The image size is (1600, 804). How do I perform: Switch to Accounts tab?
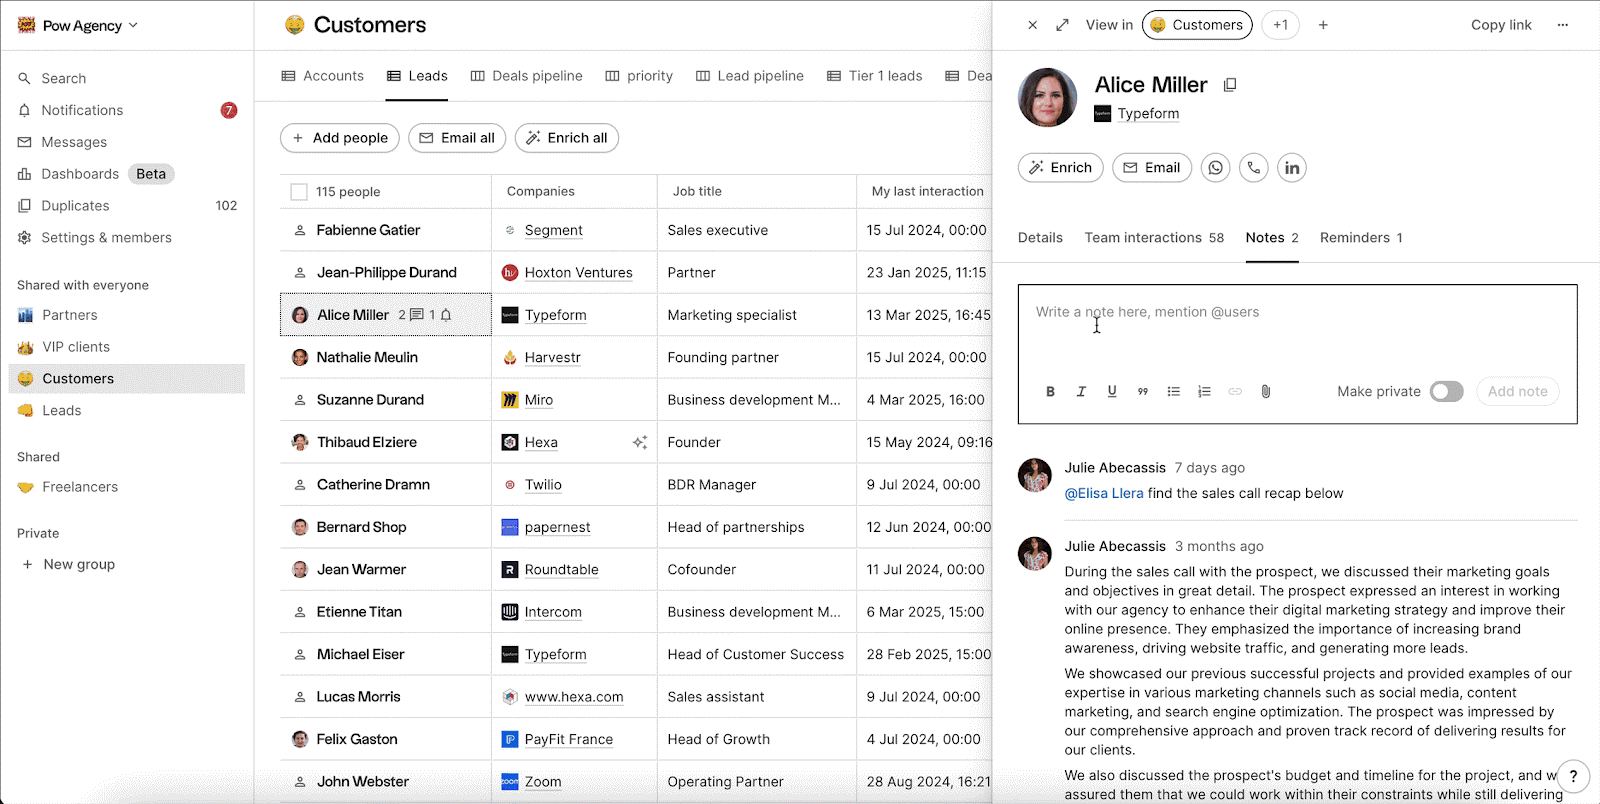323,76
